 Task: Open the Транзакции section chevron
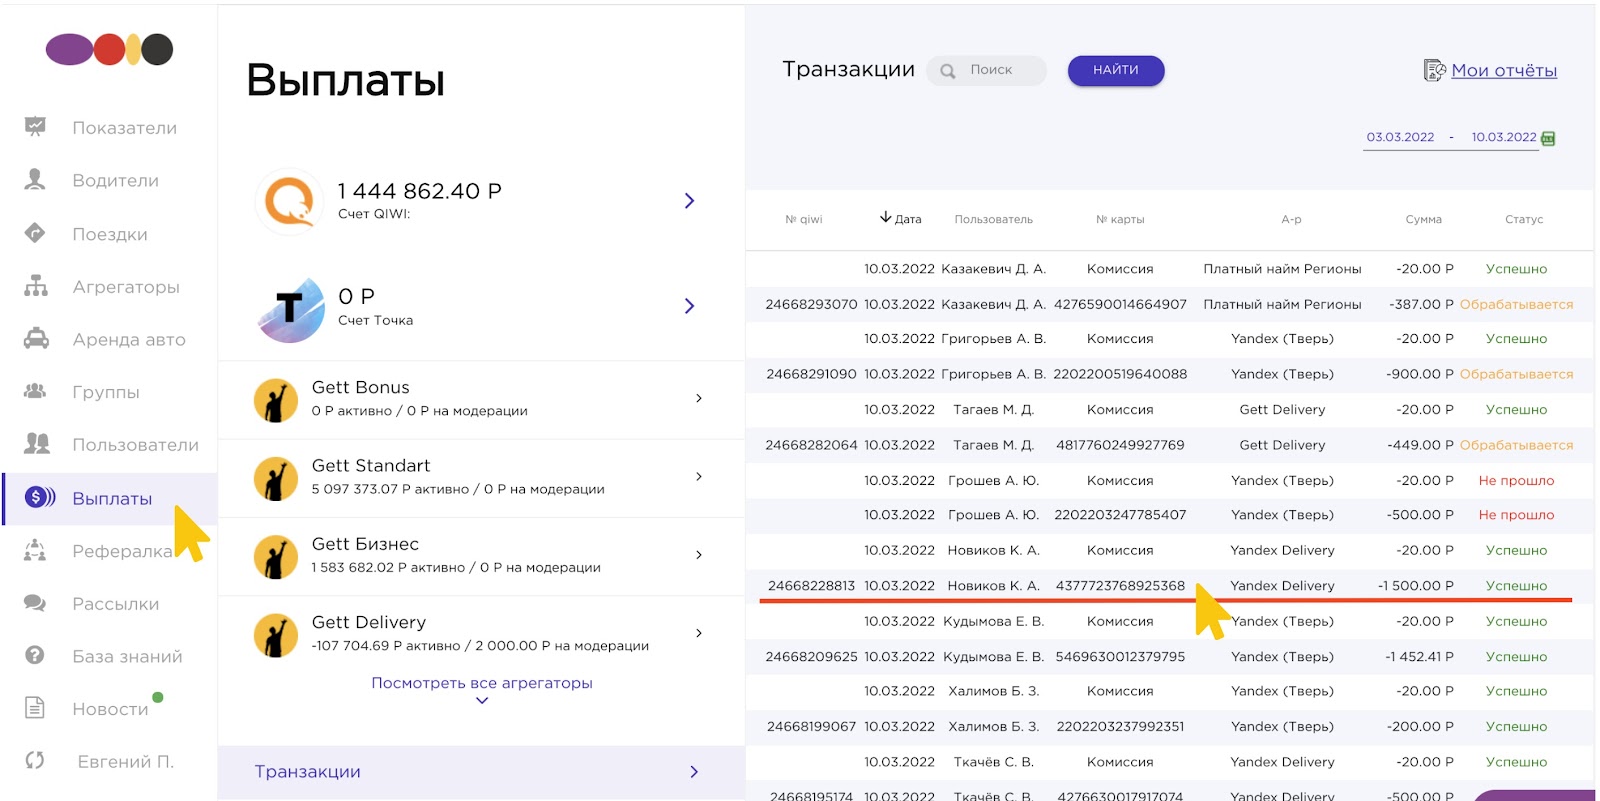(x=694, y=772)
